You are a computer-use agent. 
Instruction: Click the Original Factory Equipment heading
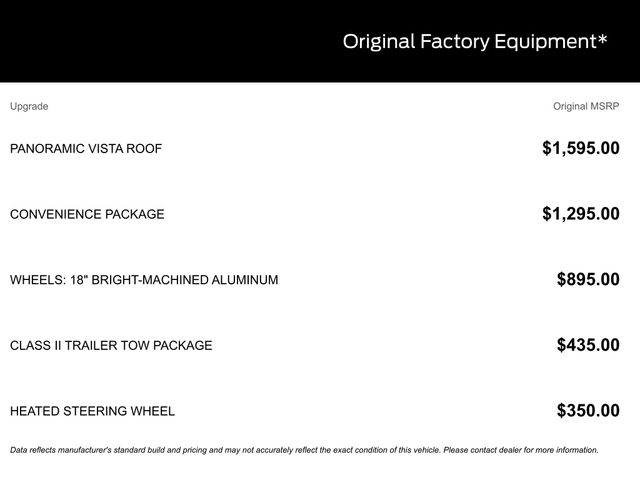(474, 41)
